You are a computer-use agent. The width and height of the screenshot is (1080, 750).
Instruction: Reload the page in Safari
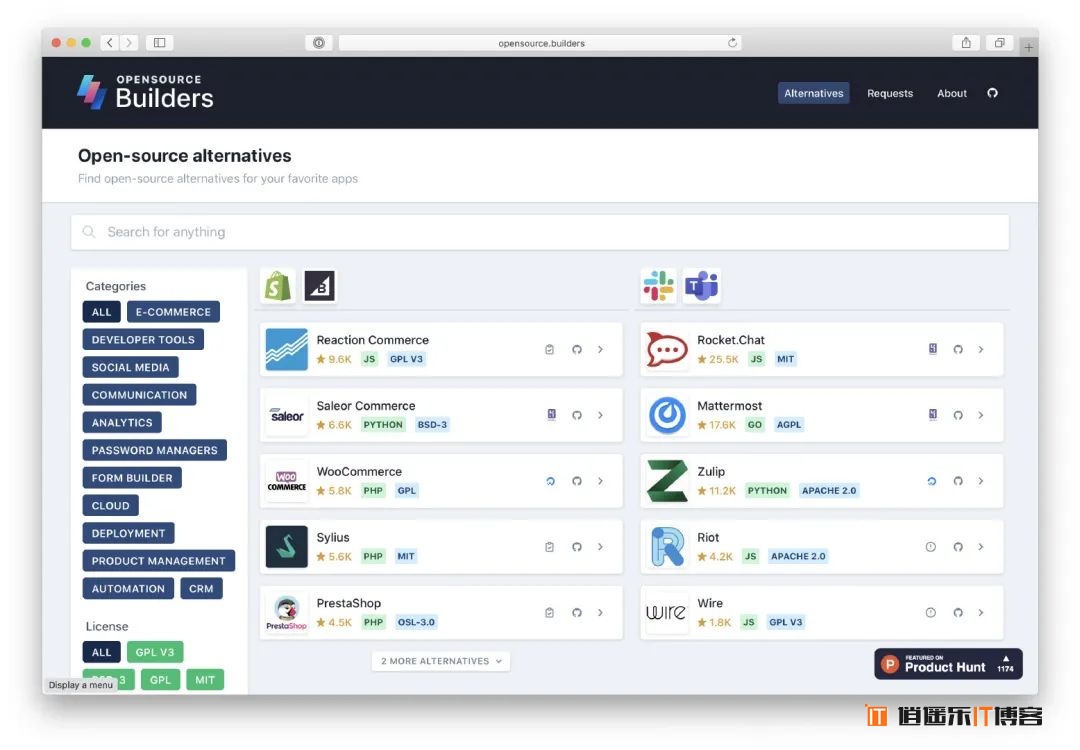click(732, 43)
